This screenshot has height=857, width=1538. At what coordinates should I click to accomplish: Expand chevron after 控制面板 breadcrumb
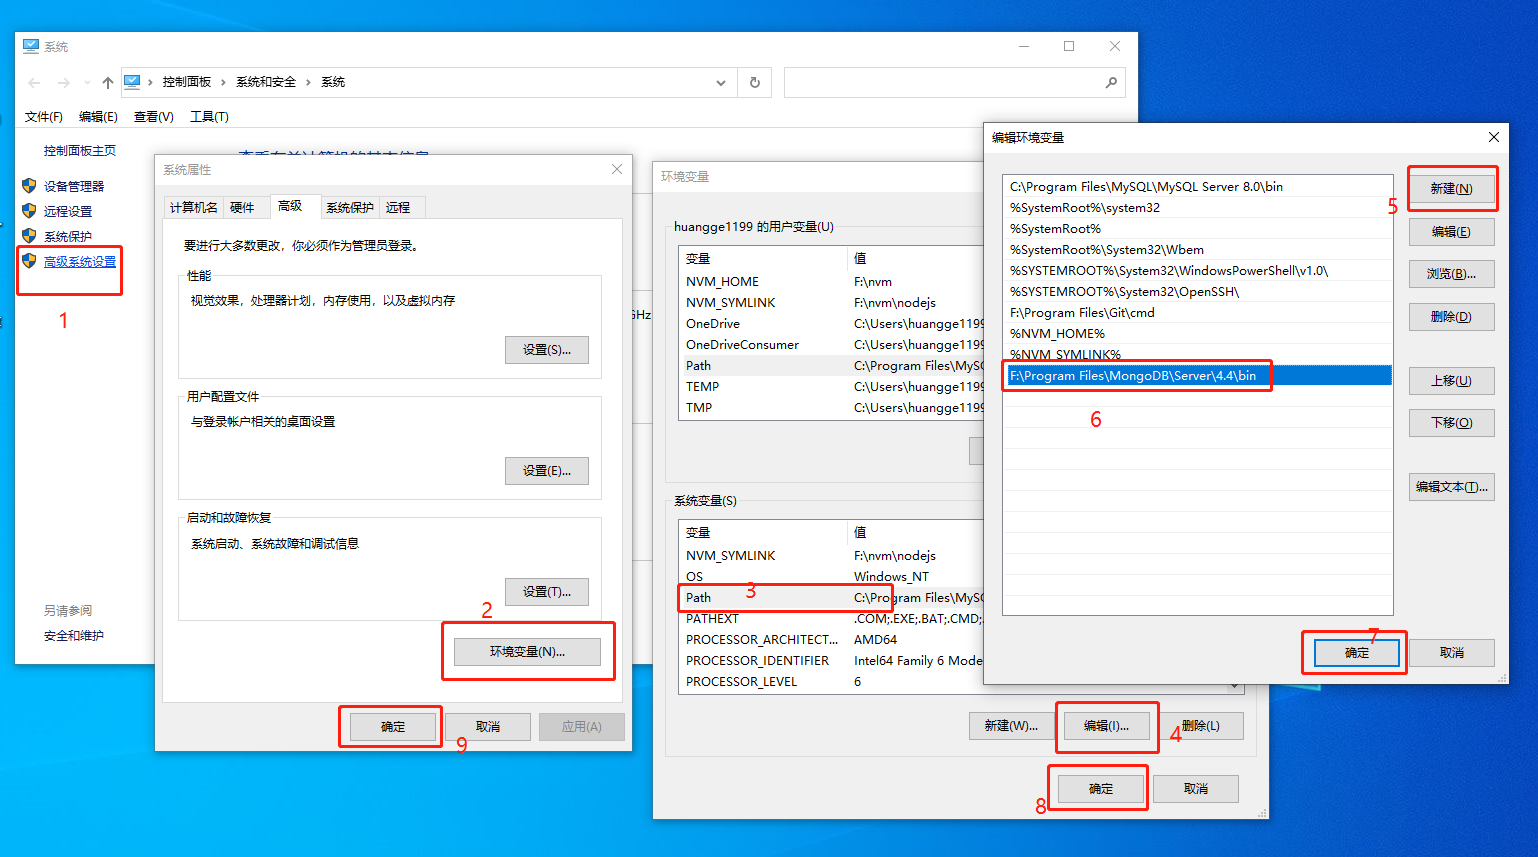(223, 82)
